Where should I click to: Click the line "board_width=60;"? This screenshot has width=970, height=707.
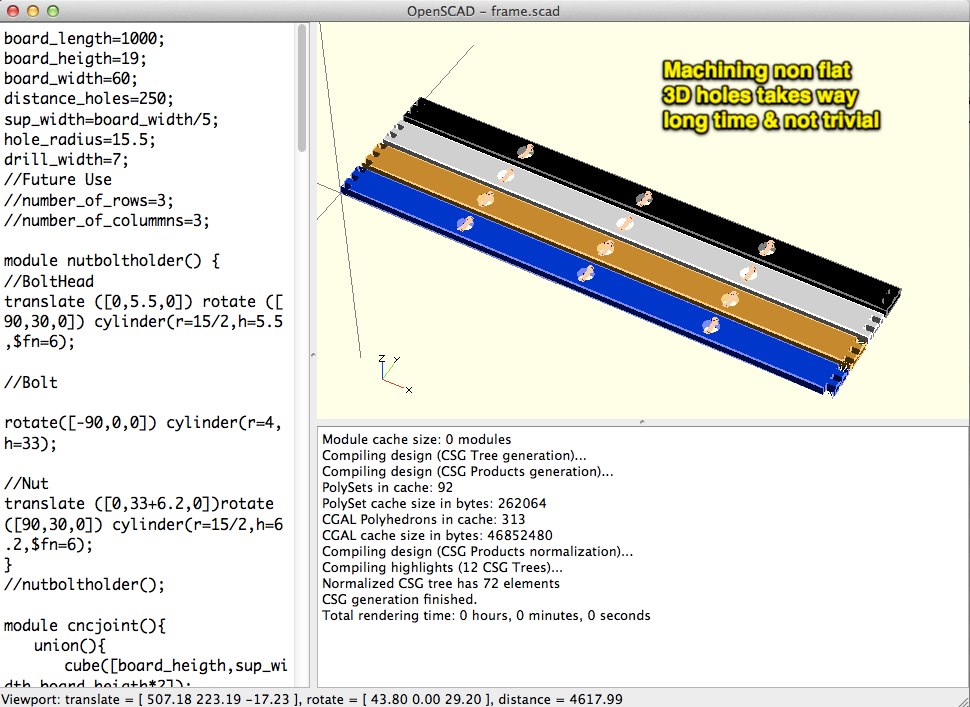[x=71, y=79]
